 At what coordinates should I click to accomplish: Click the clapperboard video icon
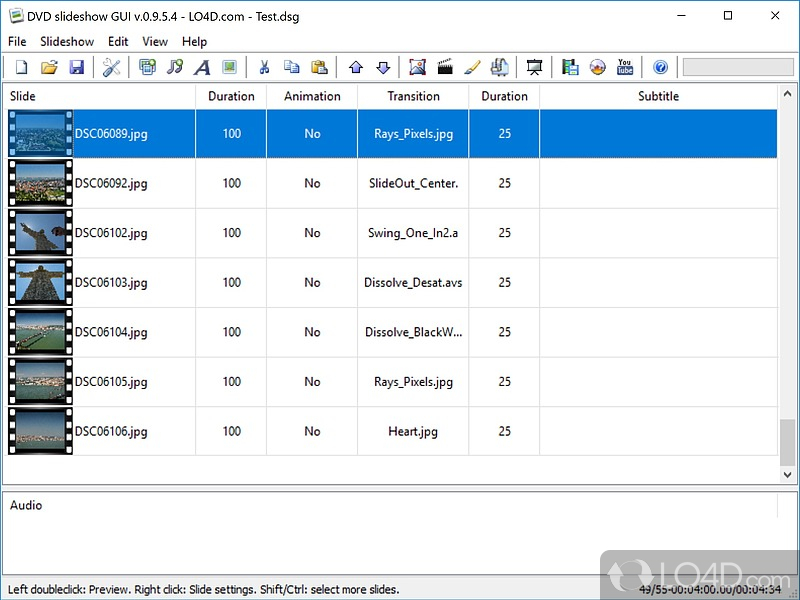pyautogui.click(x=445, y=67)
